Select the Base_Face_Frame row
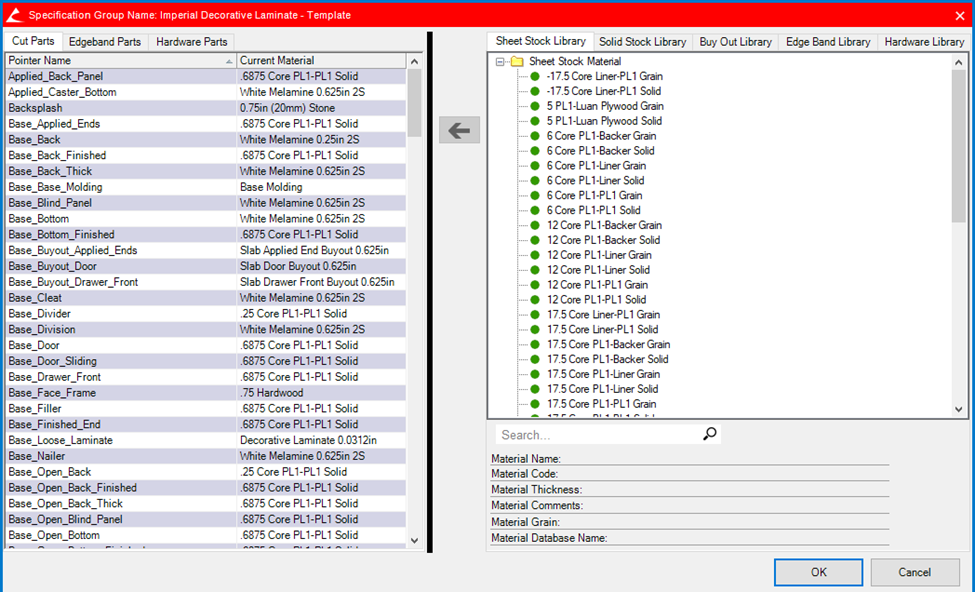This screenshot has width=975, height=592. point(52,393)
